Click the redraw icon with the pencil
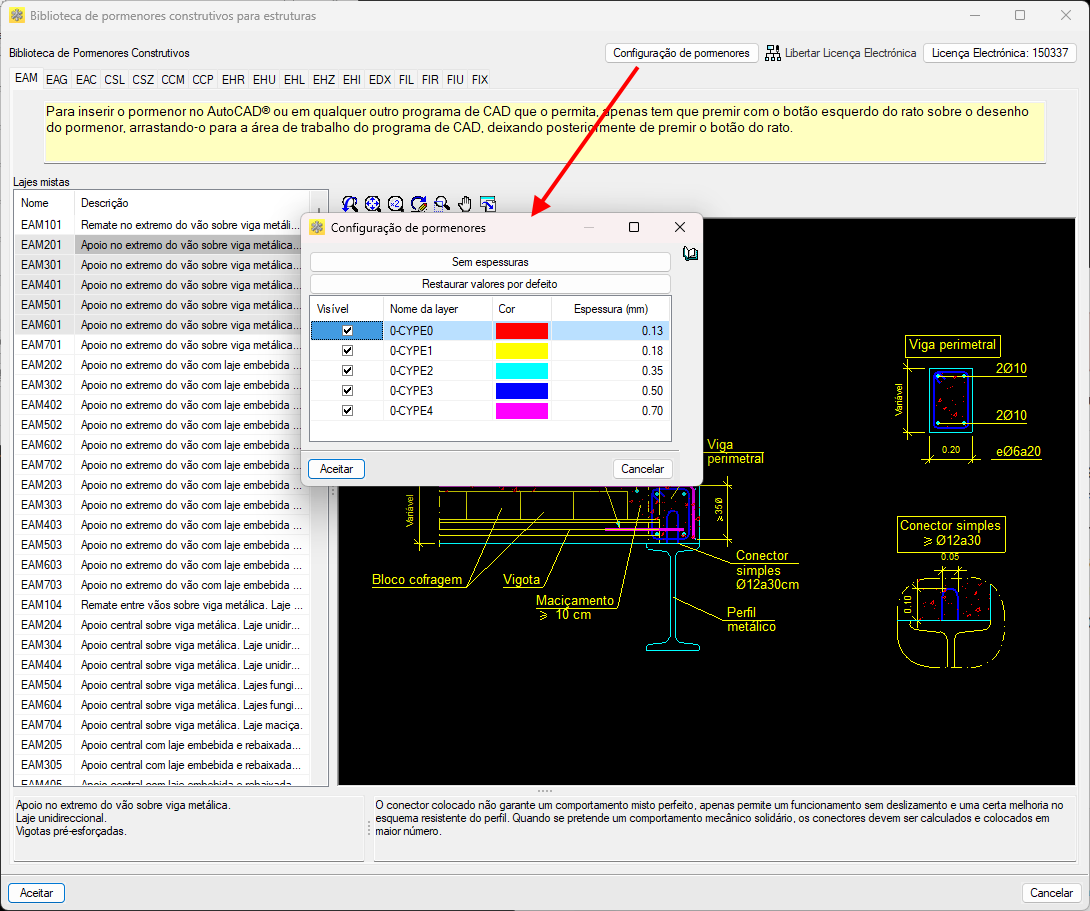1090x911 pixels. pos(419,203)
